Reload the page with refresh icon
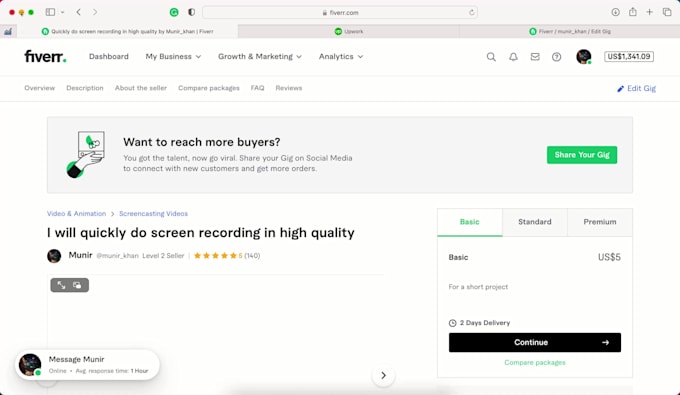680x395 pixels. pyautogui.click(x=471, y=13)
